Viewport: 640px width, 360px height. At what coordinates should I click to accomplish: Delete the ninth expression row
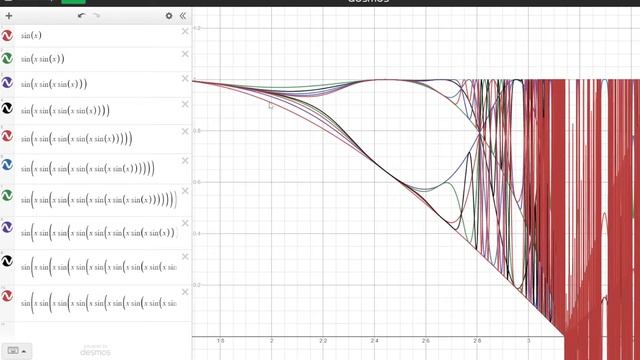click(185, 257)
